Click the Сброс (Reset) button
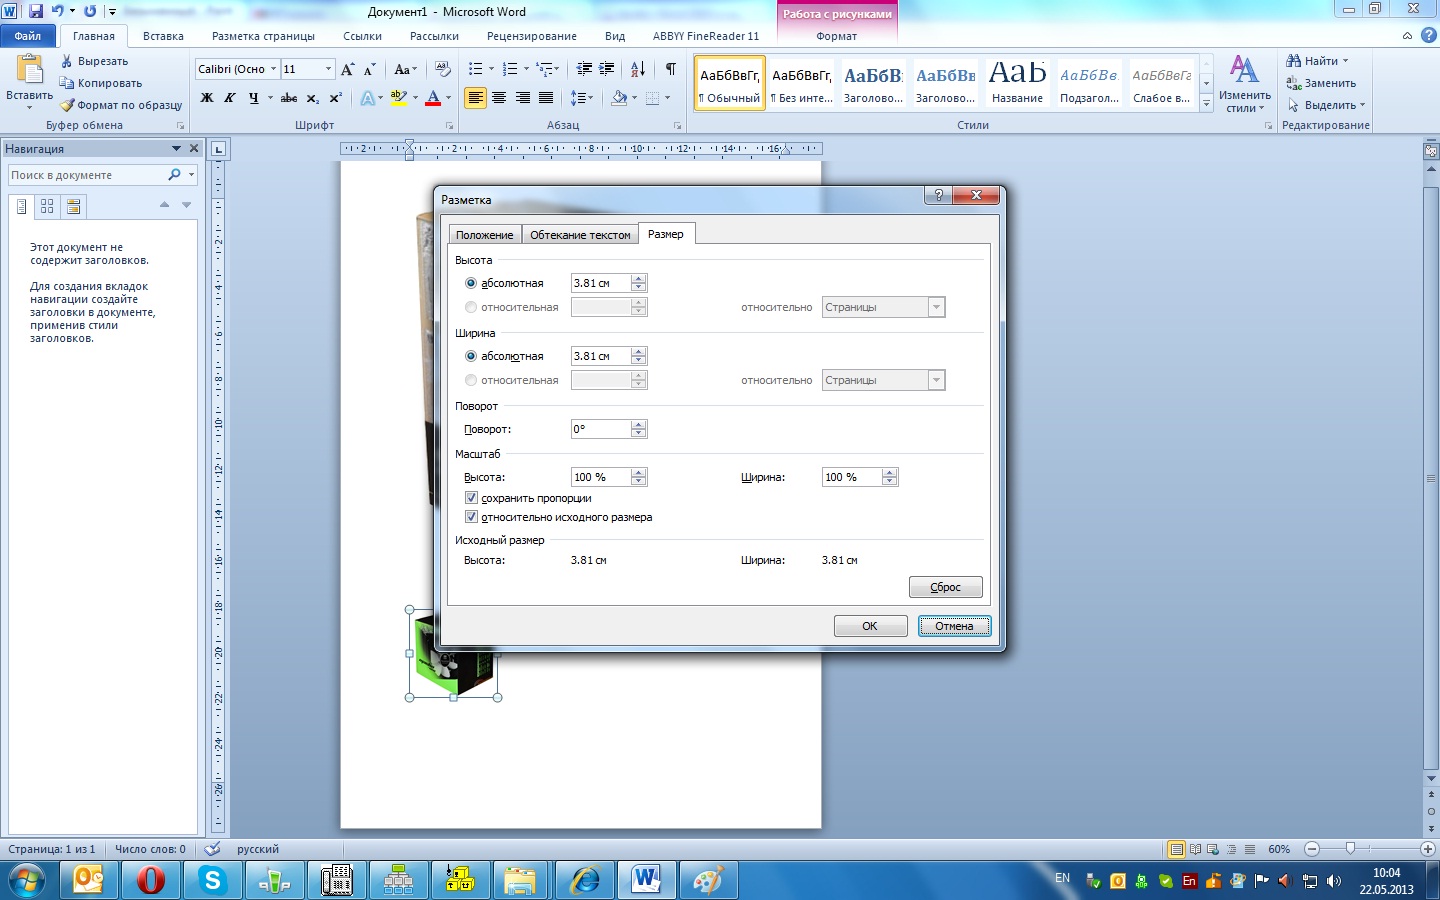The image size is (1440, 900). pos(945,587)
